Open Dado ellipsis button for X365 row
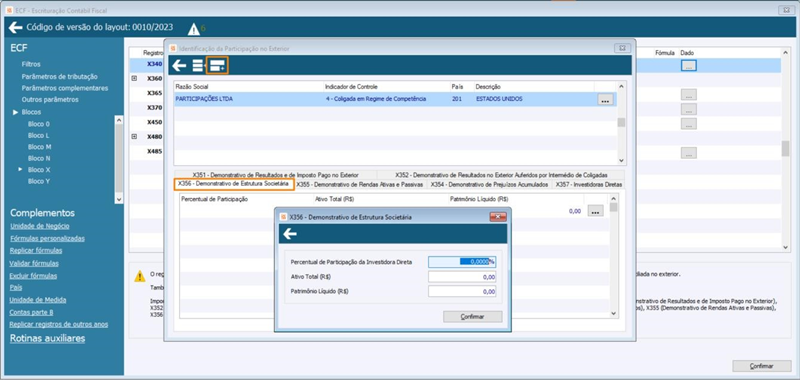800x380 pixels. click(688, 94)
